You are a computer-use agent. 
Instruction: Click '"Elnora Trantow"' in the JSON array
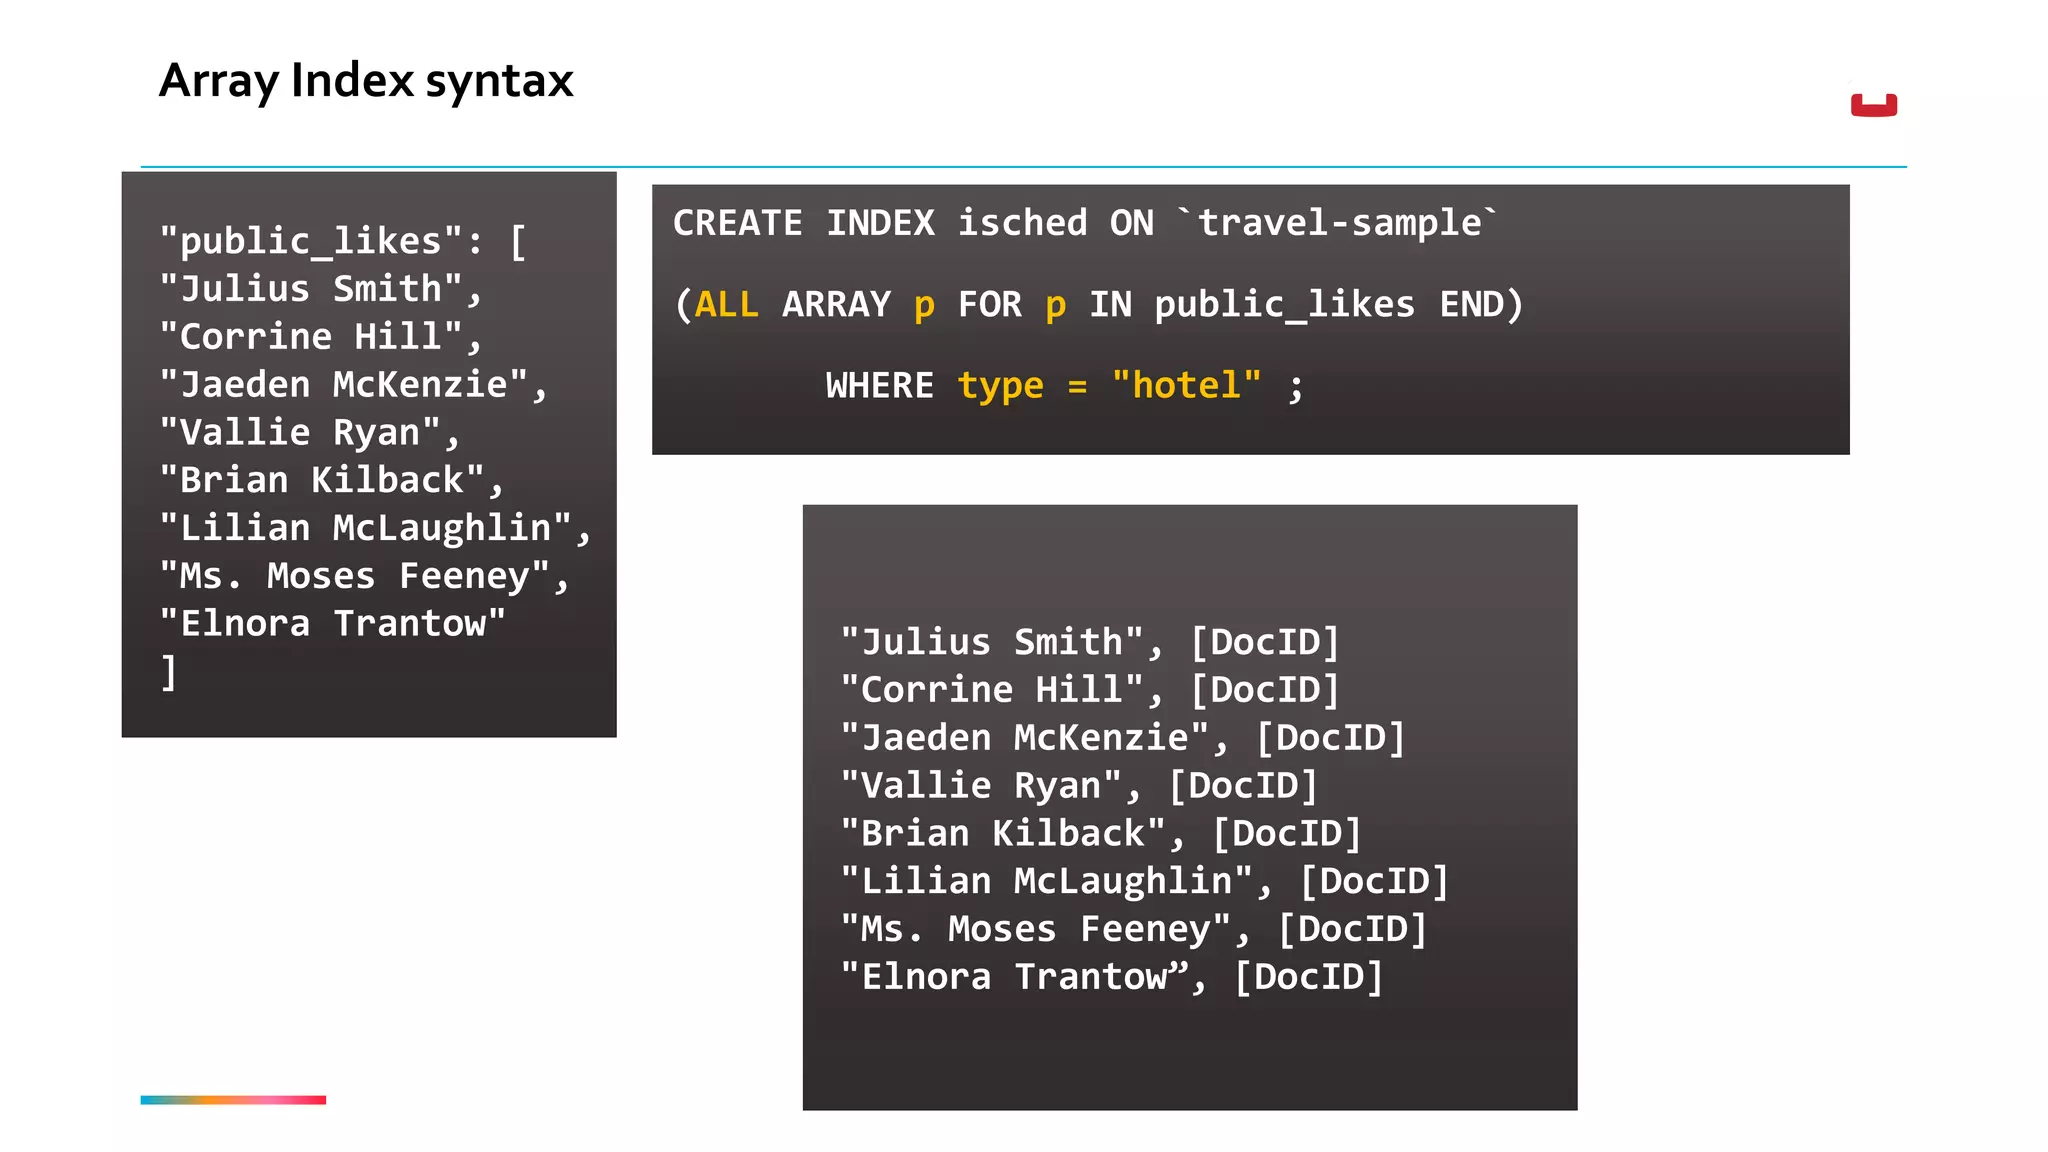[x=333, y=624]
